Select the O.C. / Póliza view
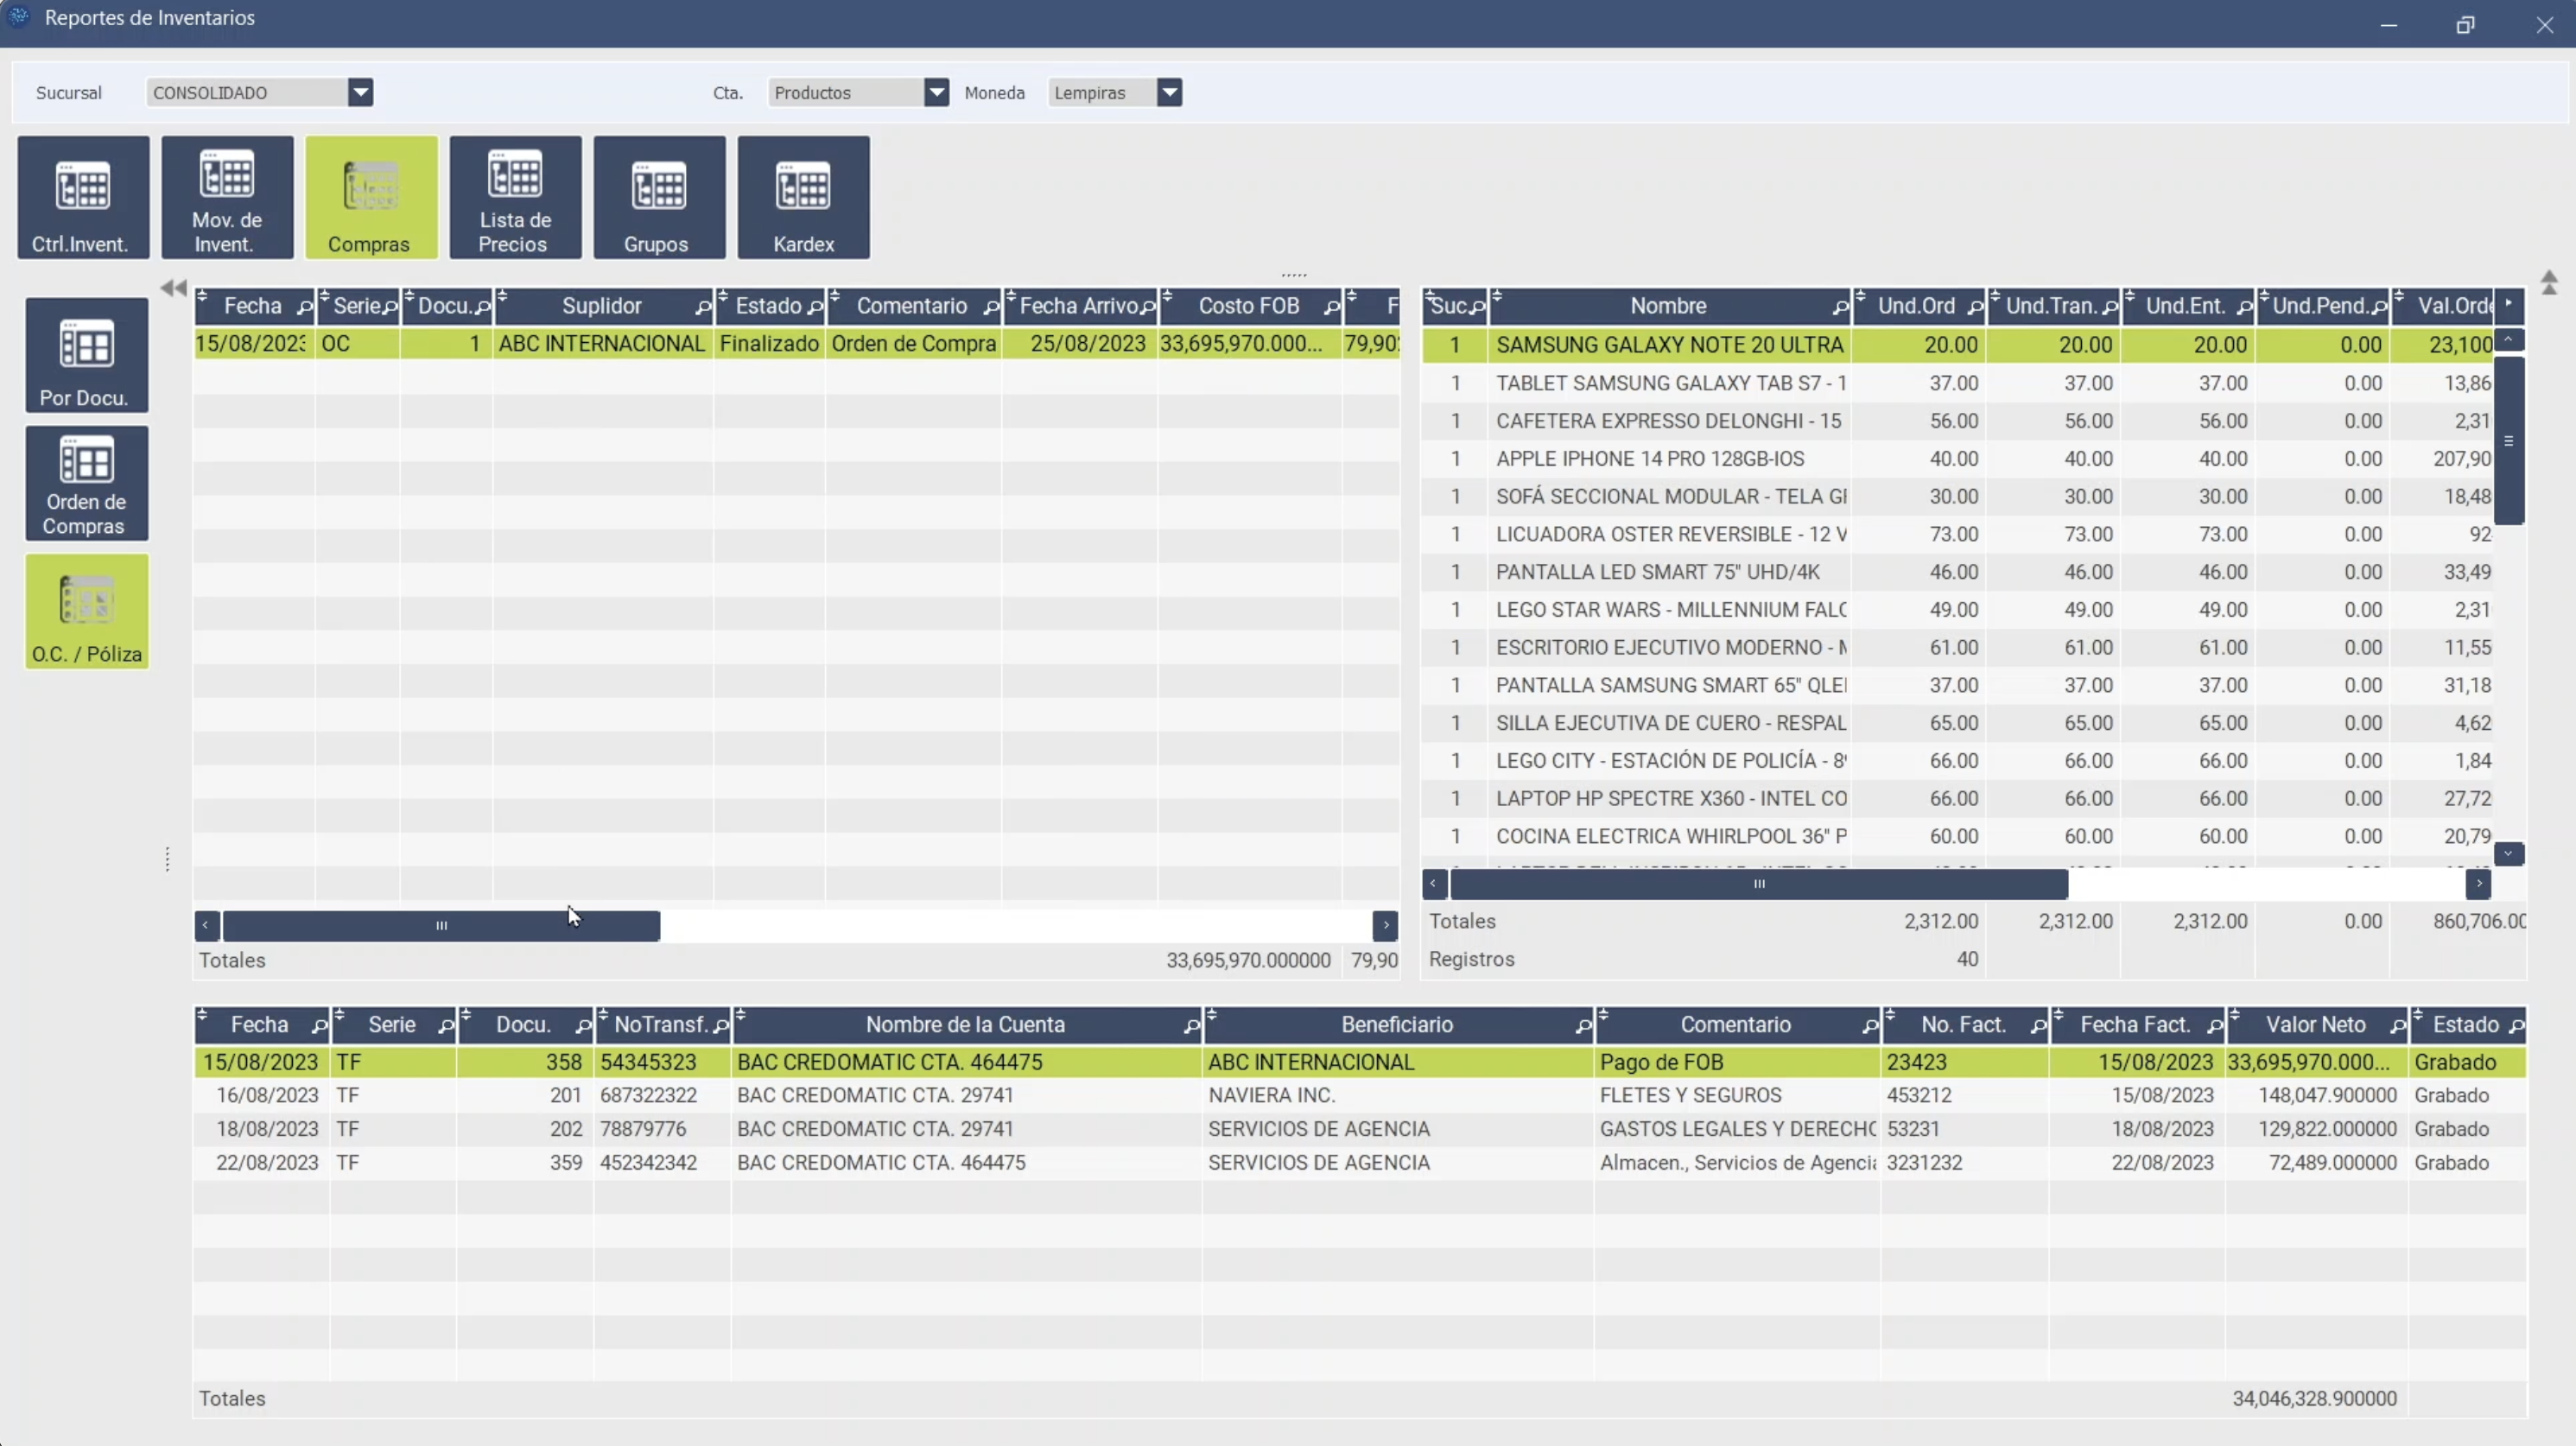2576x1446 pixels. pos(86,612)
